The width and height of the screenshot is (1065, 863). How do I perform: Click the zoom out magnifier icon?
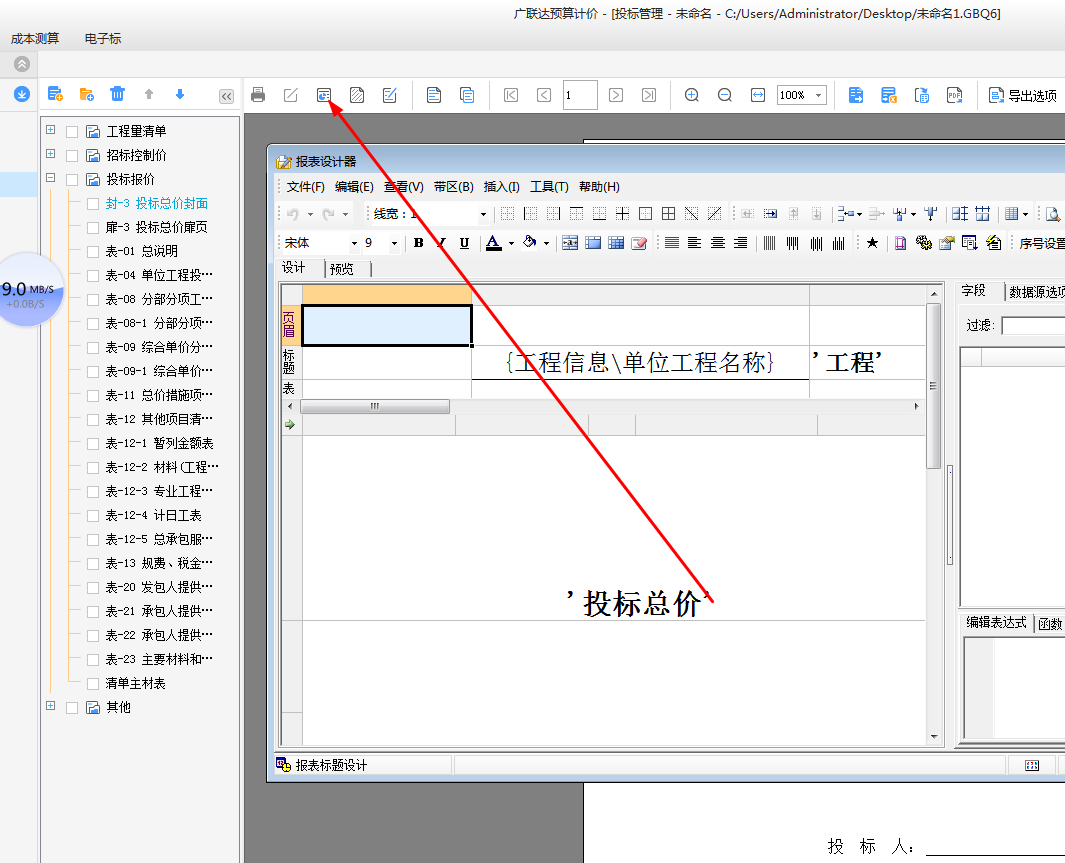pos(725,95)
